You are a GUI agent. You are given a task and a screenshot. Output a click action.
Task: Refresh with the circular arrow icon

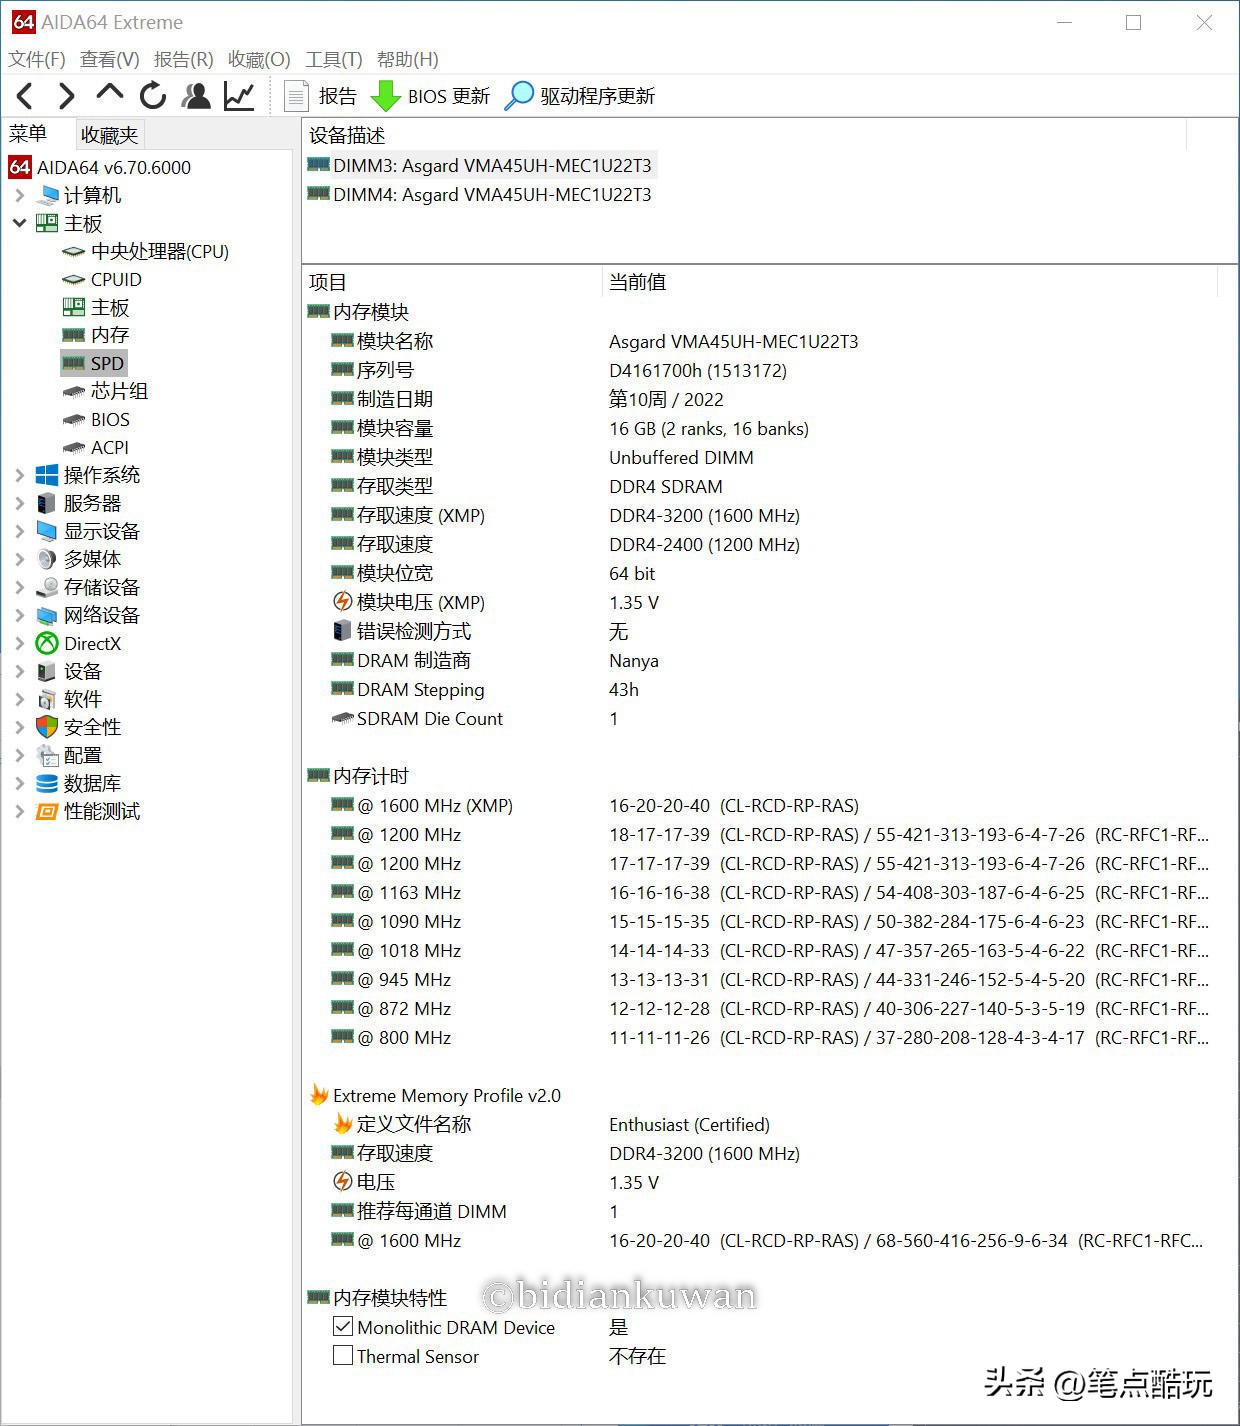(x=152, y=95)
